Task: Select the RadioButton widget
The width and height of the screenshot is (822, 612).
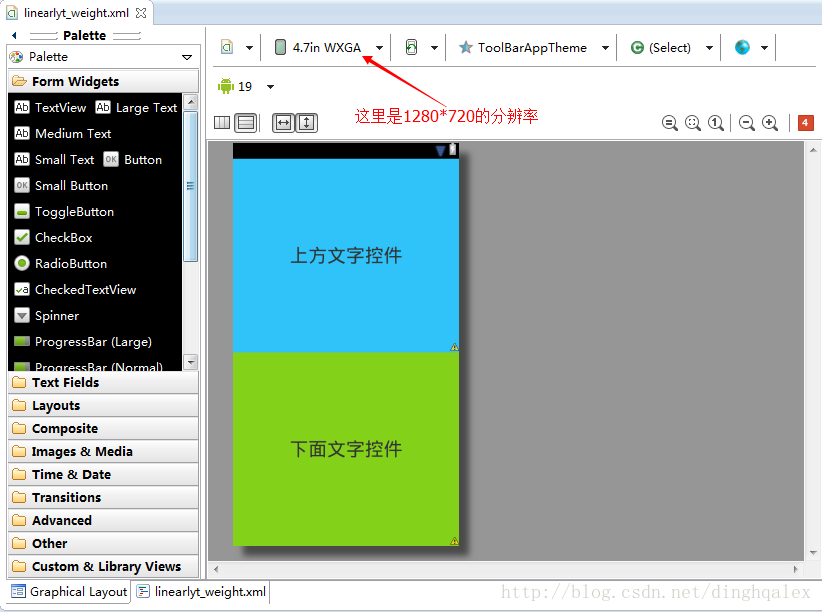Action: [x=60, y=264]
